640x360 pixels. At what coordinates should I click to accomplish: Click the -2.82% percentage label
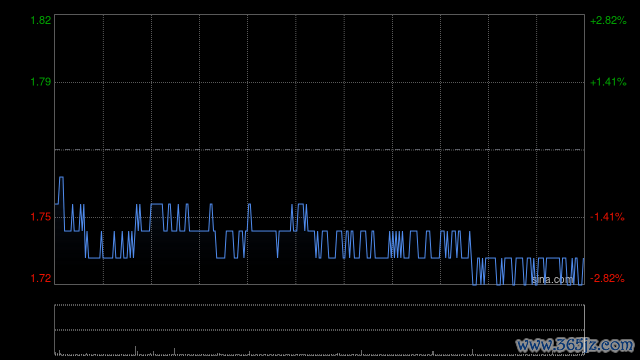coord(607,278)
